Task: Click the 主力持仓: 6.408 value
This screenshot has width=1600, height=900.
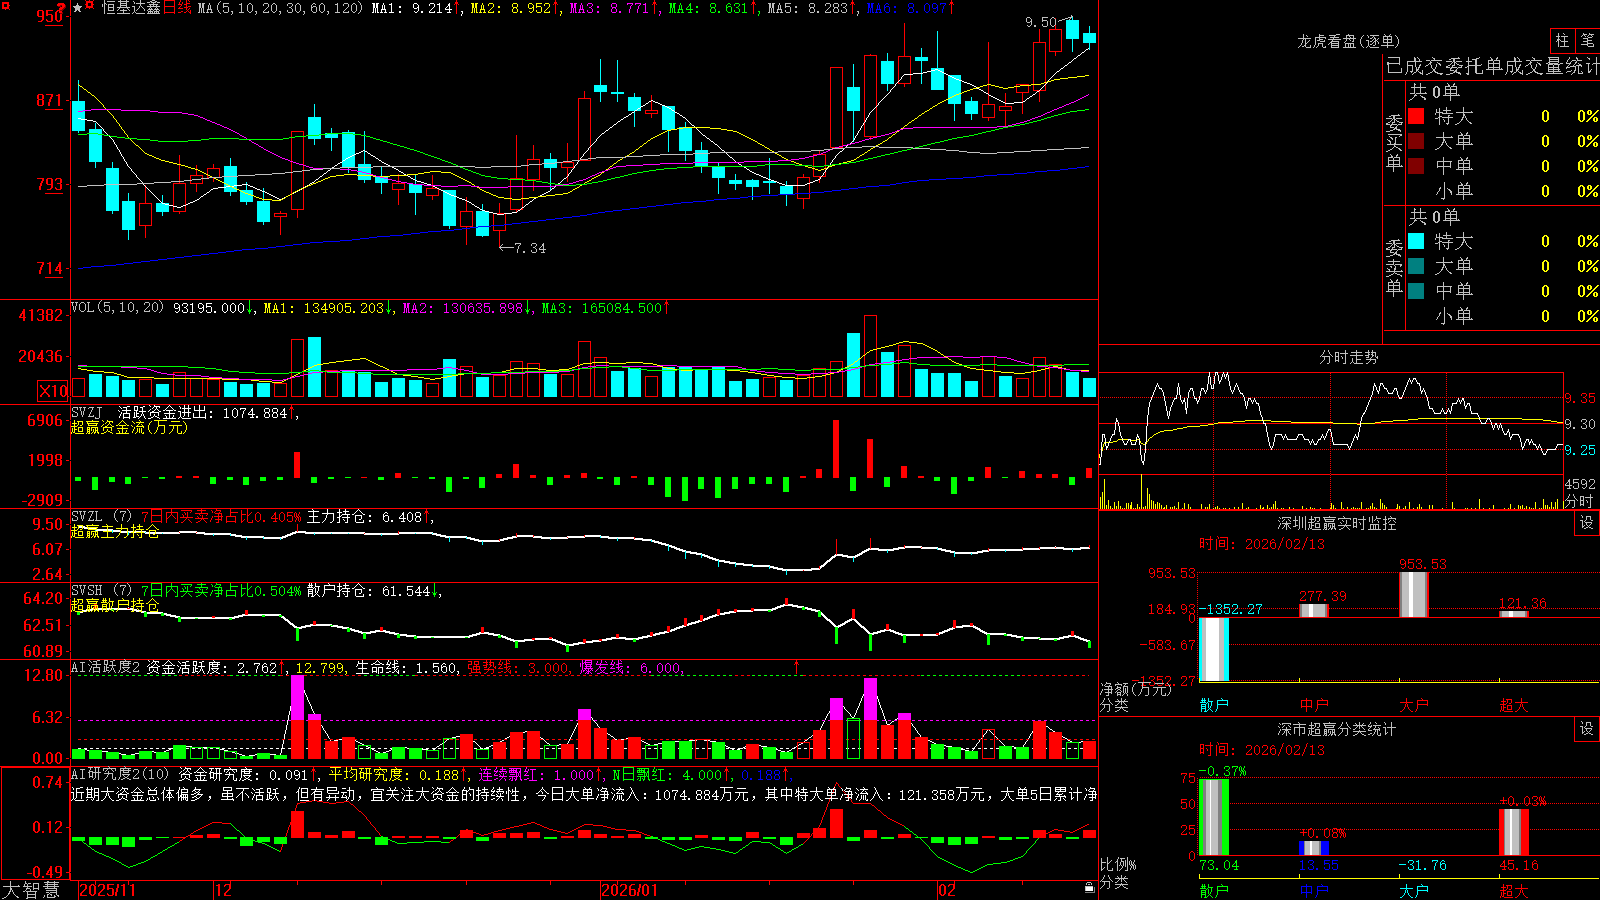Action: (364, 517)
